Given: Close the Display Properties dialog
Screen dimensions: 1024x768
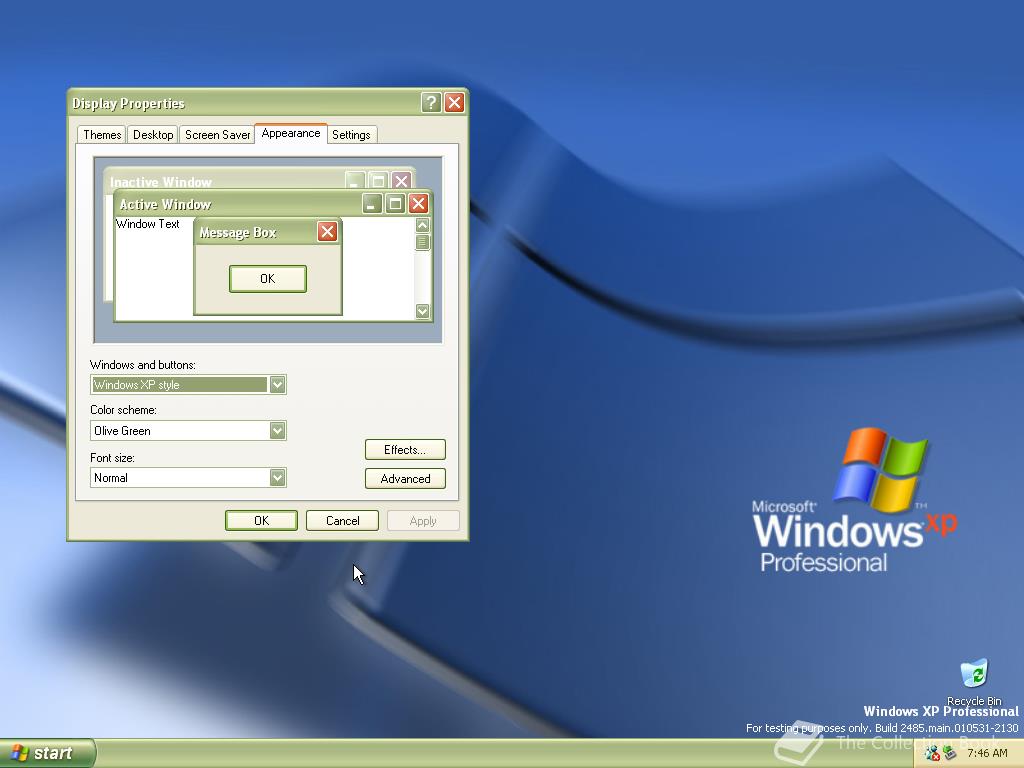Looking at the screenshot, I should point(454,103).
